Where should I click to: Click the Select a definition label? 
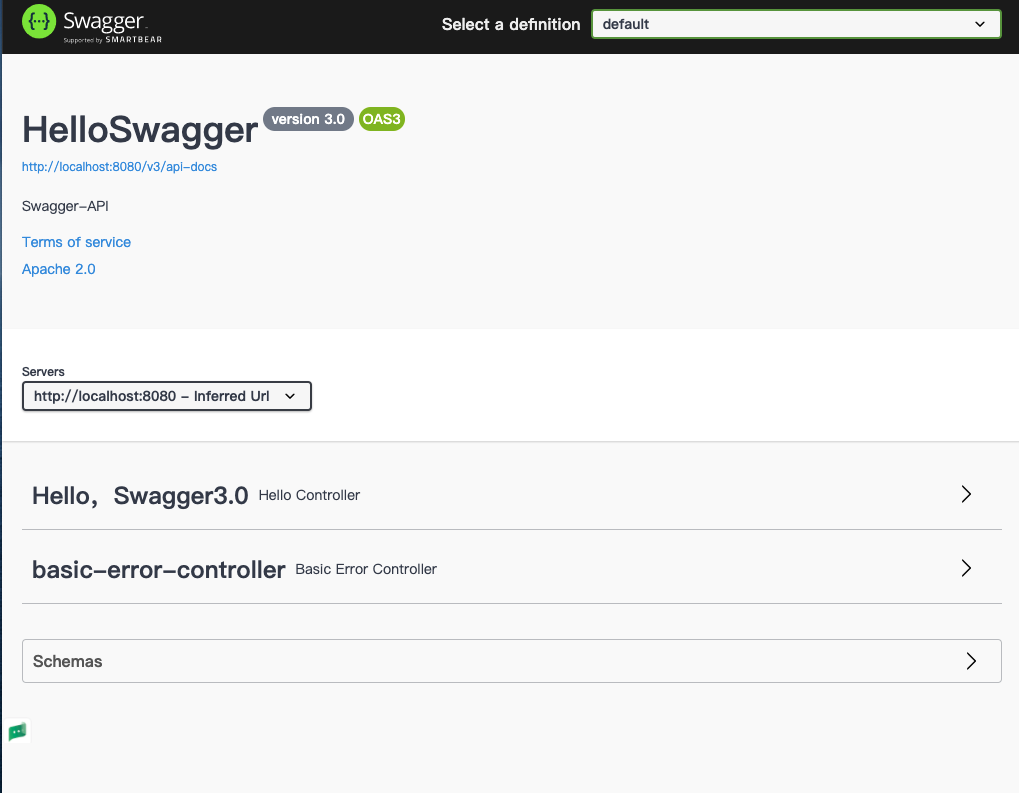point(511,25)
